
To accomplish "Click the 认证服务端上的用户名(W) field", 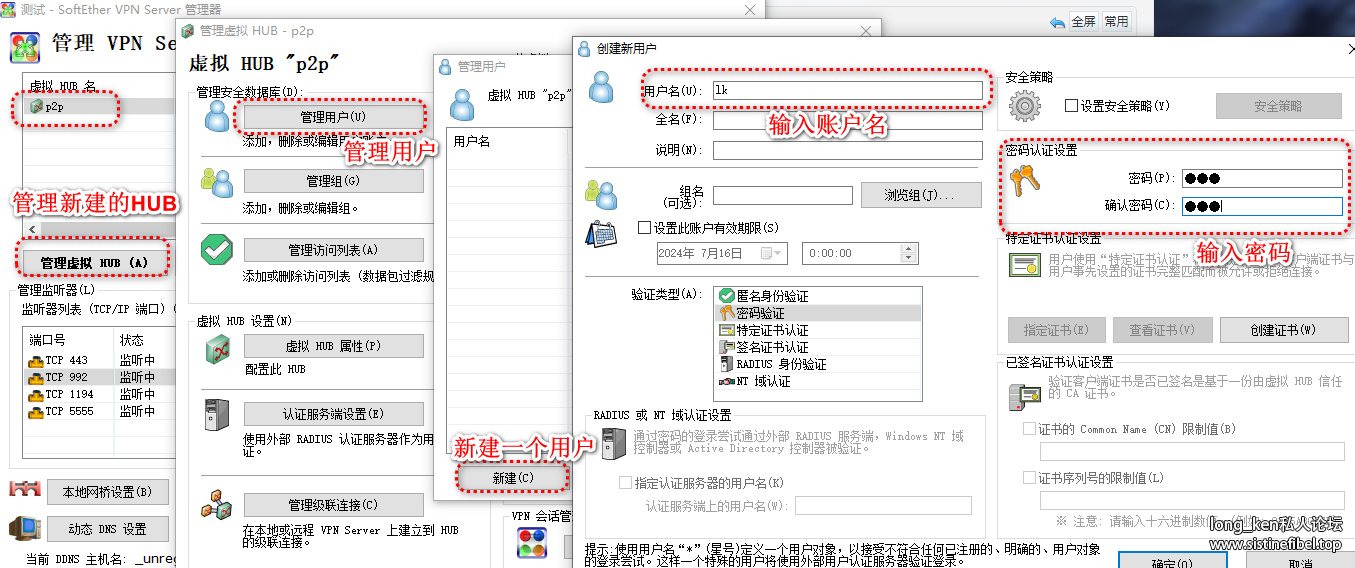I will point(885,506).
